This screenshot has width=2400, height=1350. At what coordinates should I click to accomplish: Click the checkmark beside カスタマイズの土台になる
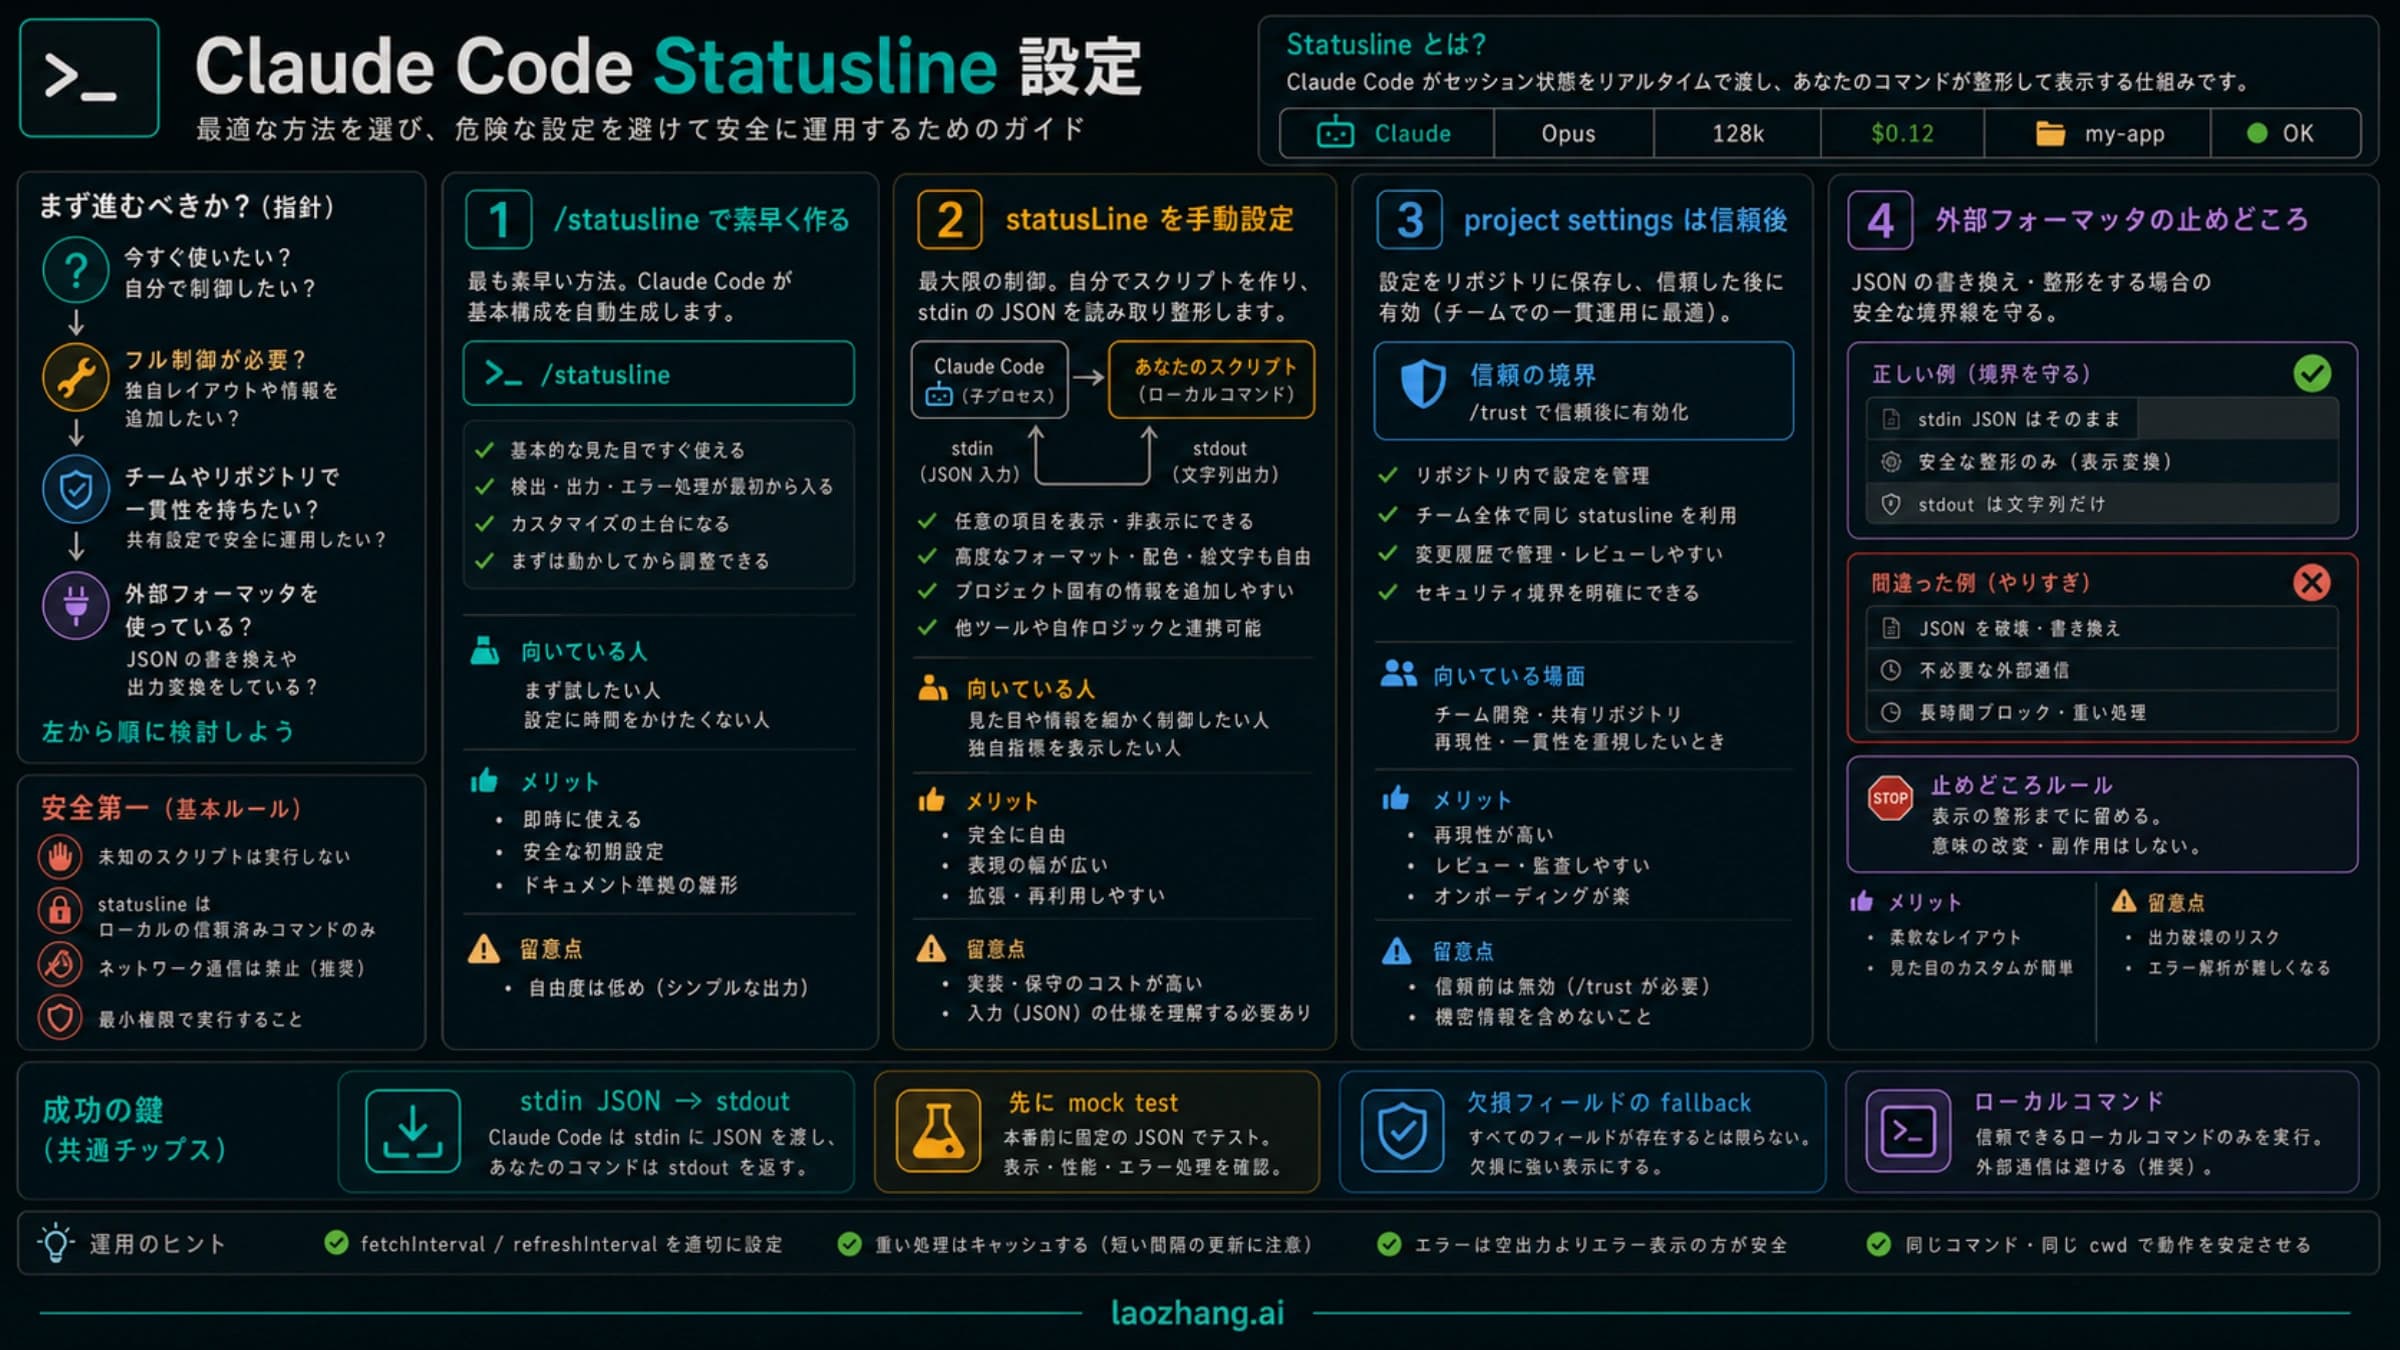click(485, 523)
